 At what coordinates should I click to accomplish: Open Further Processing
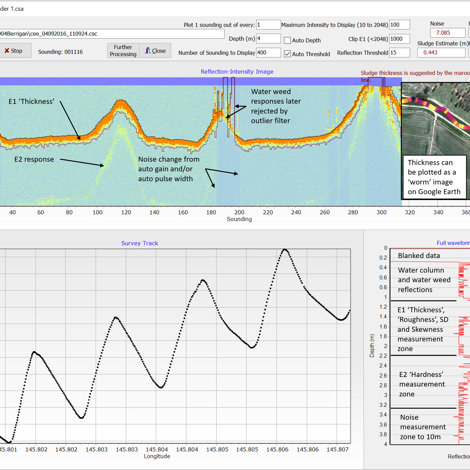click(123, 51)
